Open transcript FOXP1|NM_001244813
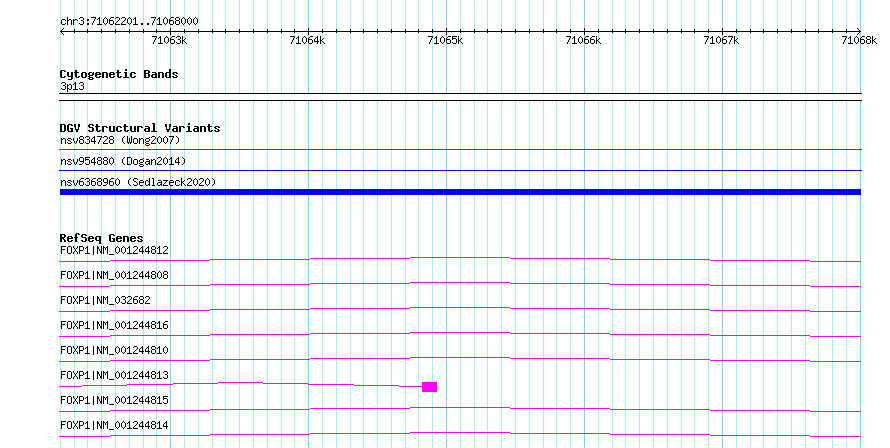 click(114, 375)
